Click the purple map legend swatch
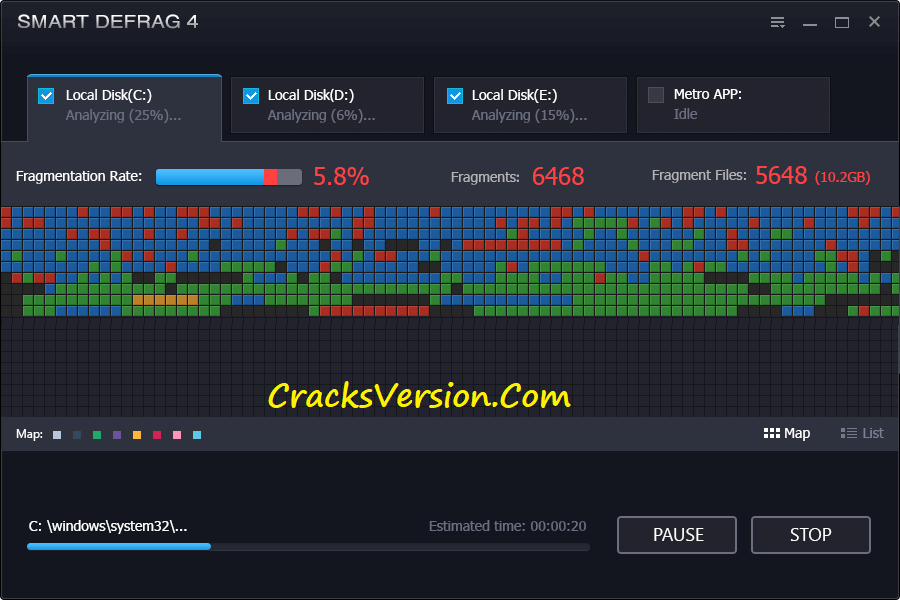900x600 pixels. (x=117, y=435)
